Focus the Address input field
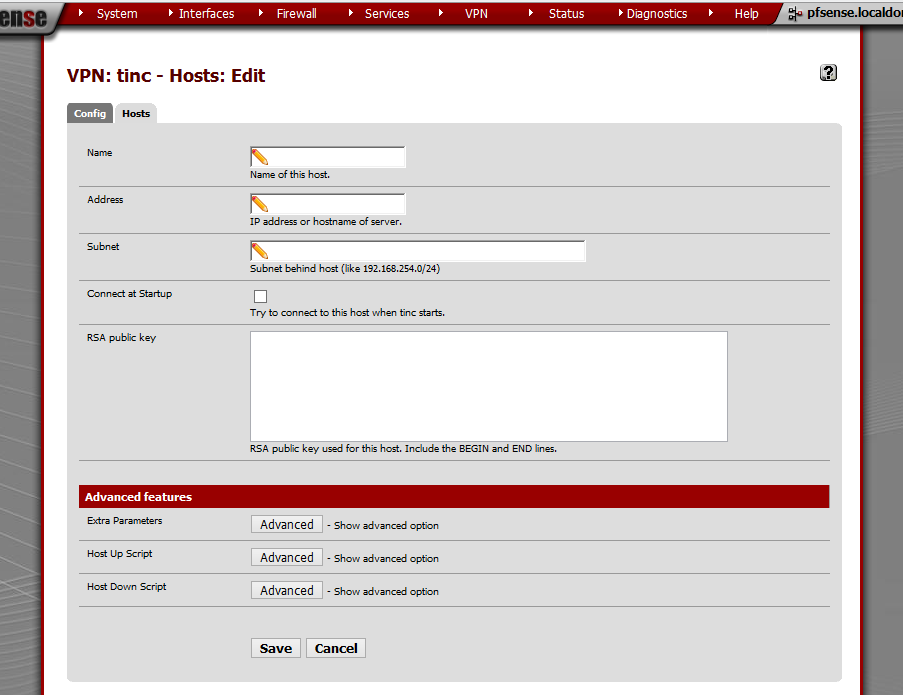 click(x=328, y=204)
